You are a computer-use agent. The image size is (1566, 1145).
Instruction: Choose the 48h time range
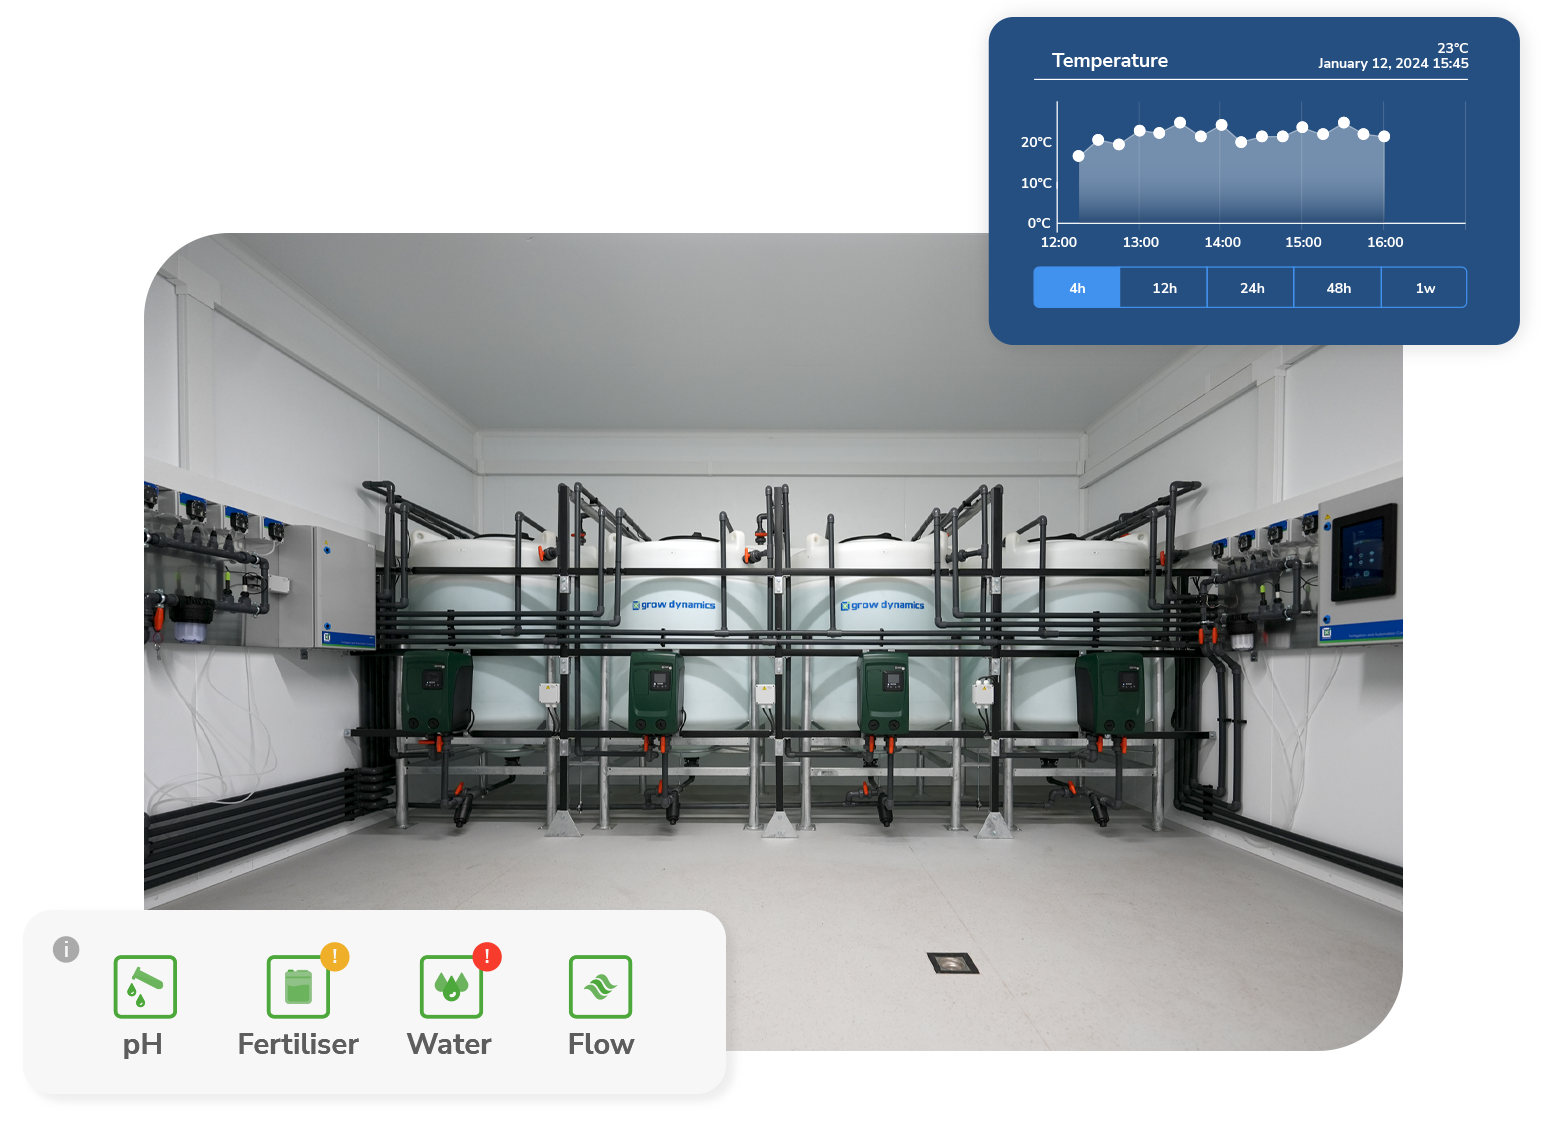1338,288
